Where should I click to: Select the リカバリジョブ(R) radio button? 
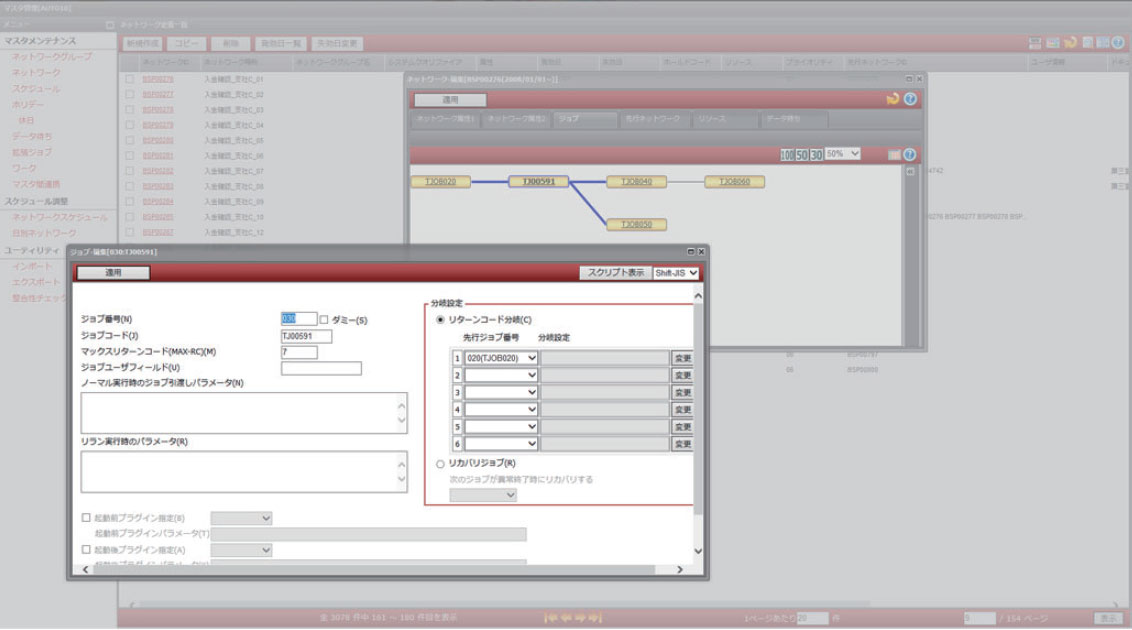pos(440,464)
